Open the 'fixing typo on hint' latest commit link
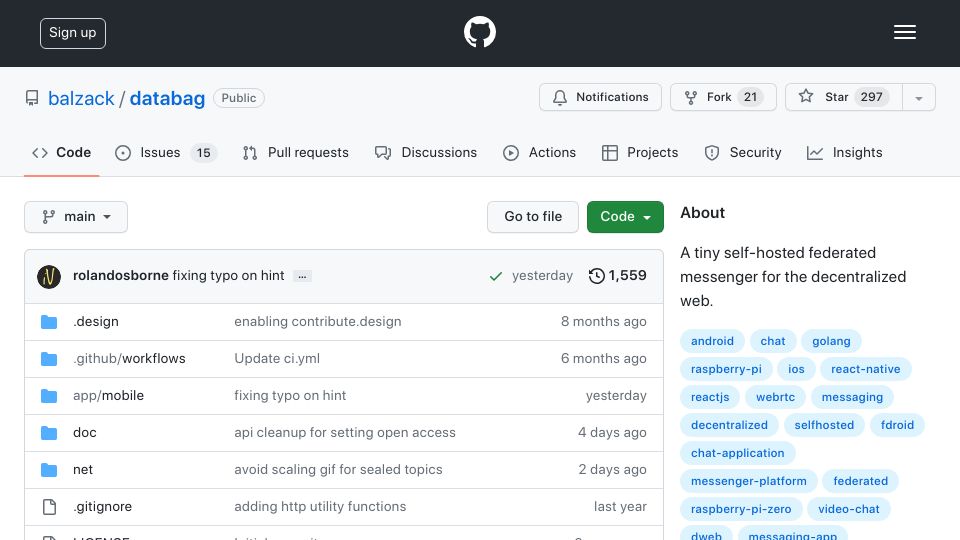 (228, 276)
